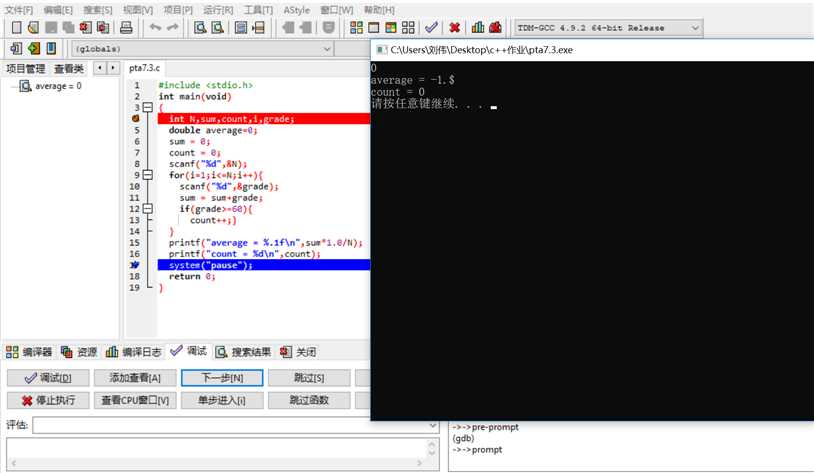
Task: Click the Find magnifier toolbar icon
Action: point(200,28)
